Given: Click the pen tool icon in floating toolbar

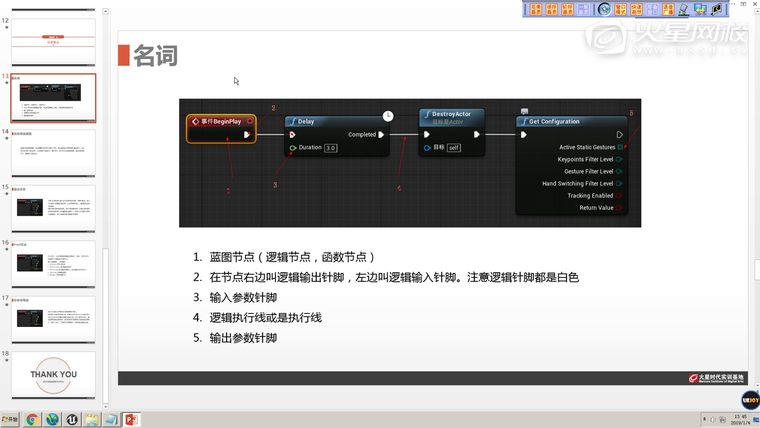Looking at the screenshot, I should pos(684,9).
